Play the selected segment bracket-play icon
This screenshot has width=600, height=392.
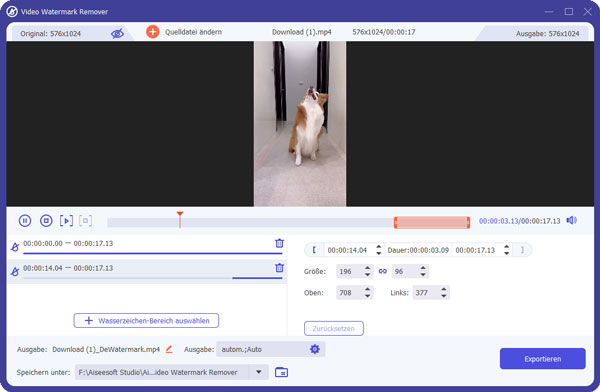coord(66,221)
